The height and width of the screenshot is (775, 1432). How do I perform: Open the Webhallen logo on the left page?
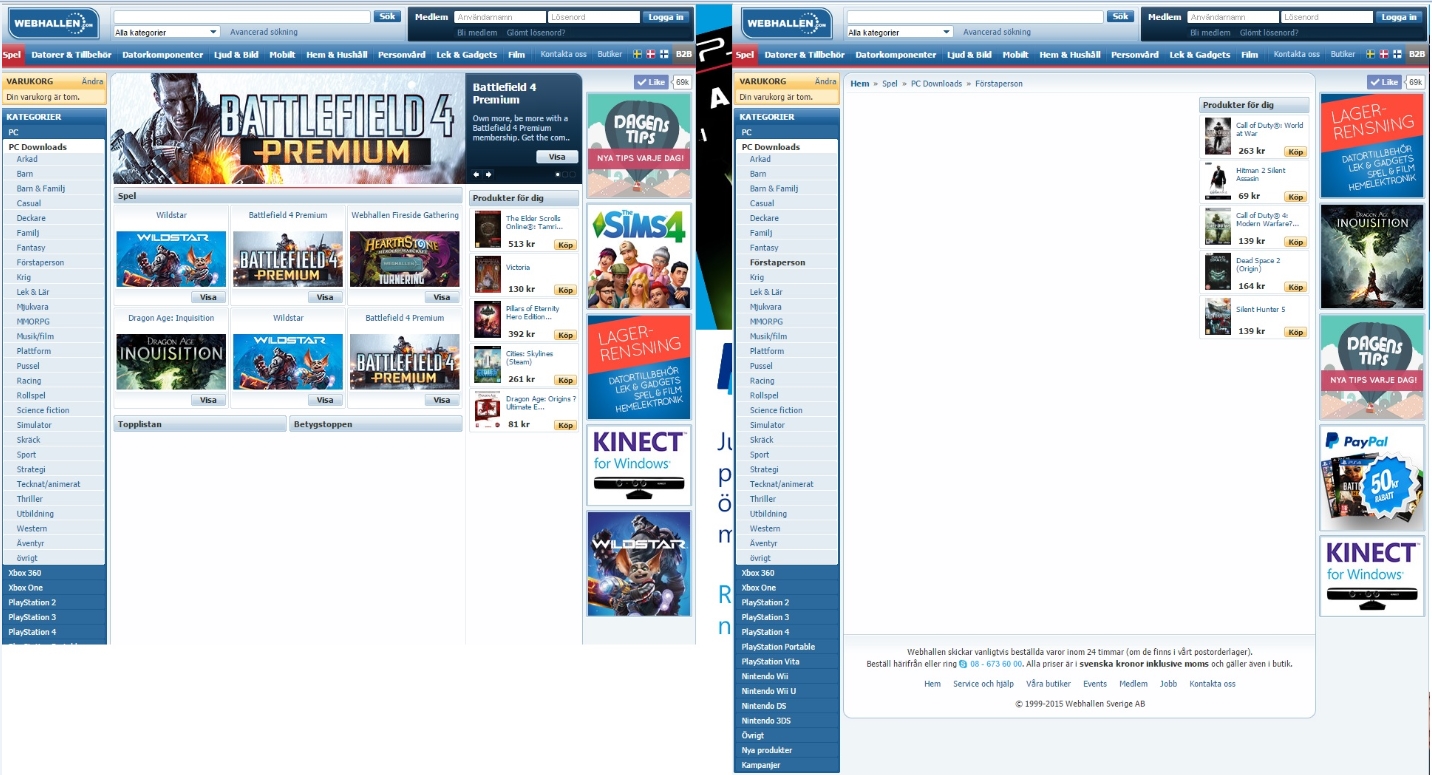[52, 23]
